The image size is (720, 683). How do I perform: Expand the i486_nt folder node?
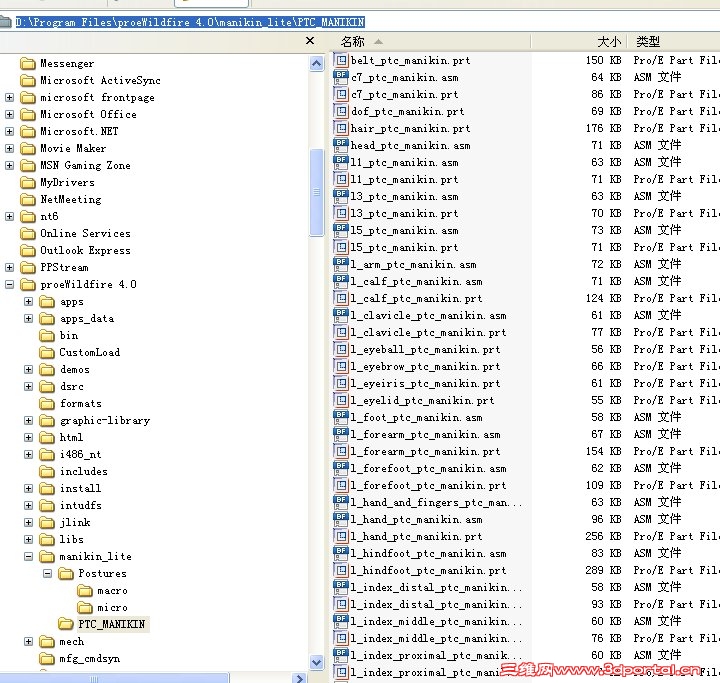28,454
